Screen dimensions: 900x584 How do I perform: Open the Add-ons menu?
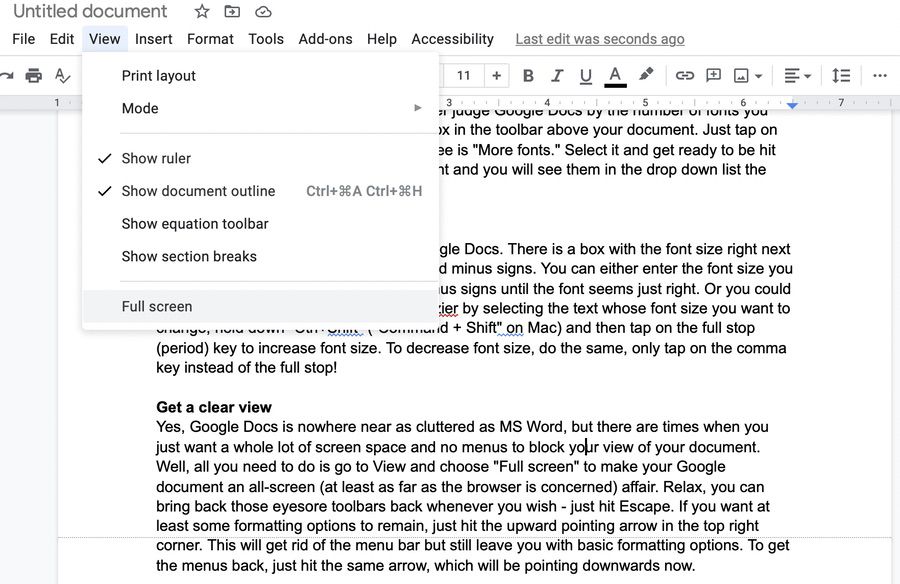coord(325,39)
